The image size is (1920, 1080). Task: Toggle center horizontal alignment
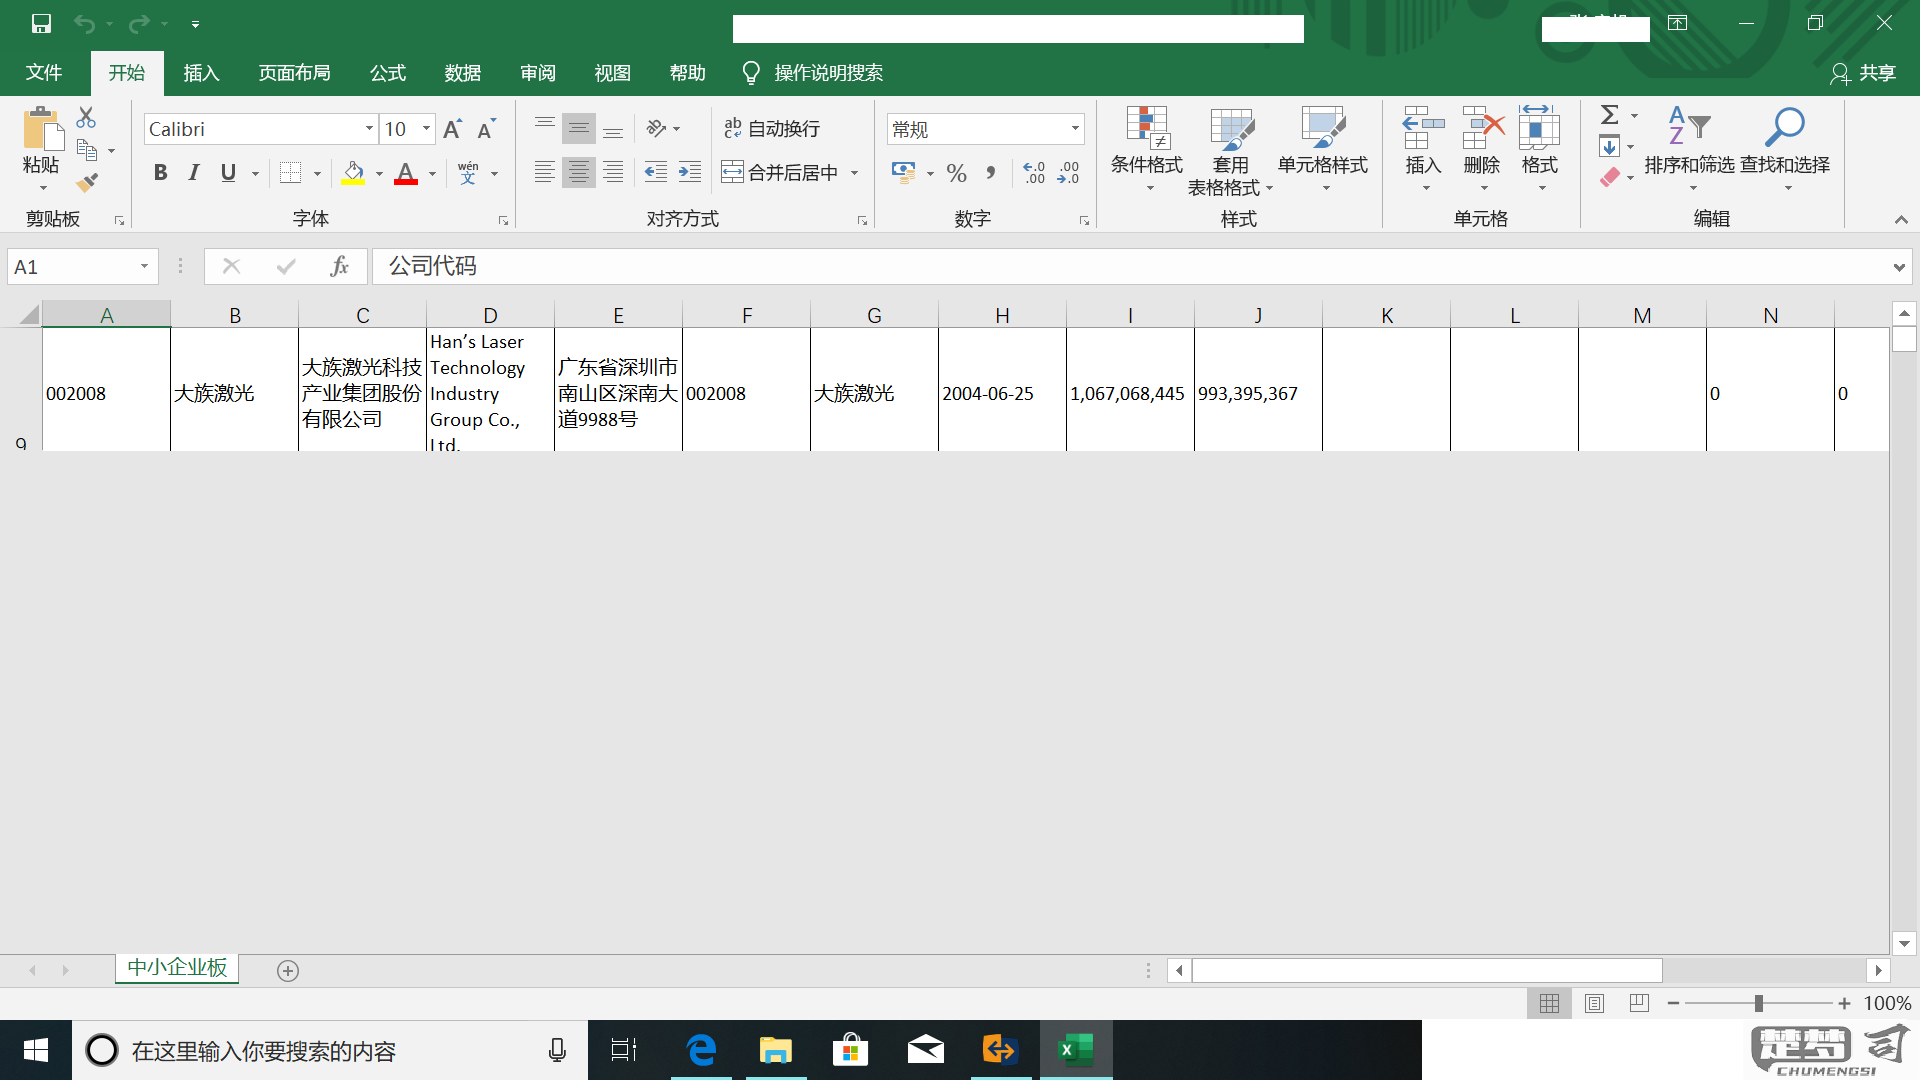coord(578,172)
